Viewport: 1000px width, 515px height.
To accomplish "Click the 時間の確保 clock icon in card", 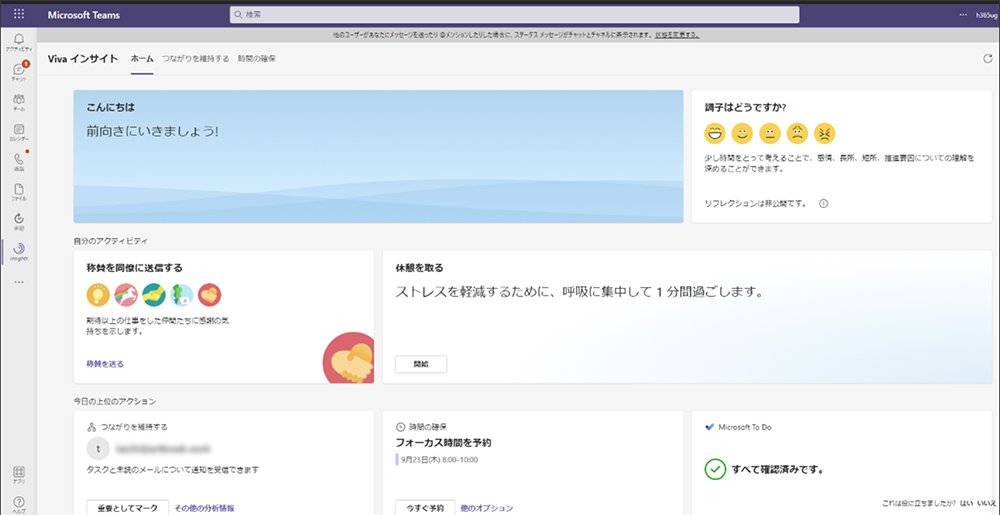I will (x=400, y=427).
